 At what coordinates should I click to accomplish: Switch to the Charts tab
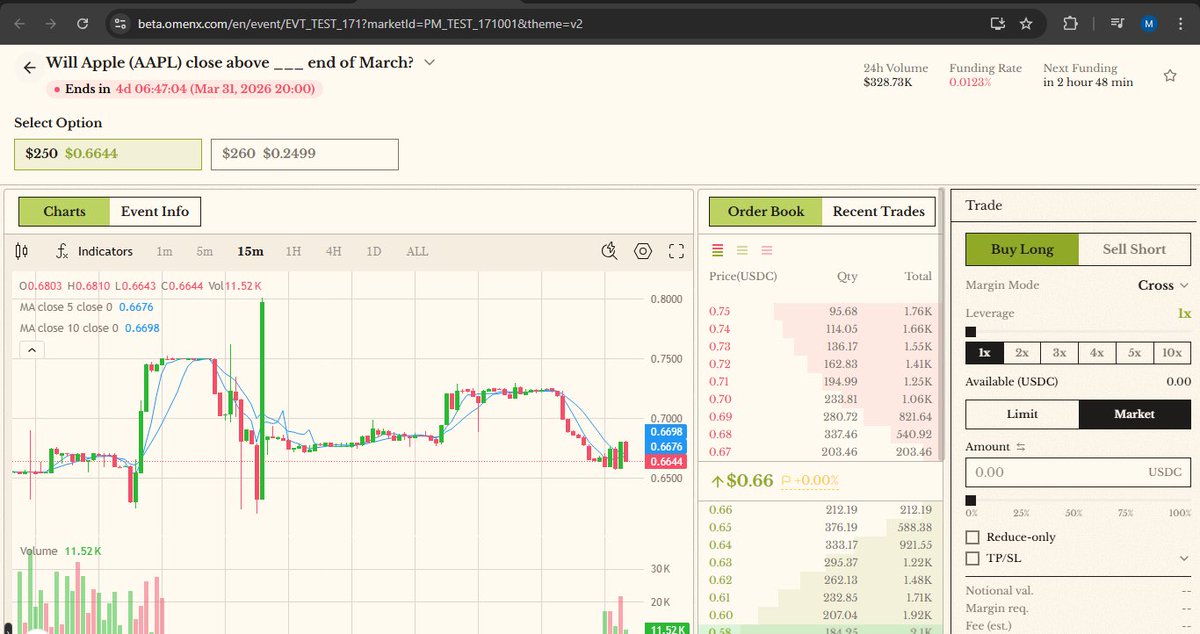coord(64,212)
